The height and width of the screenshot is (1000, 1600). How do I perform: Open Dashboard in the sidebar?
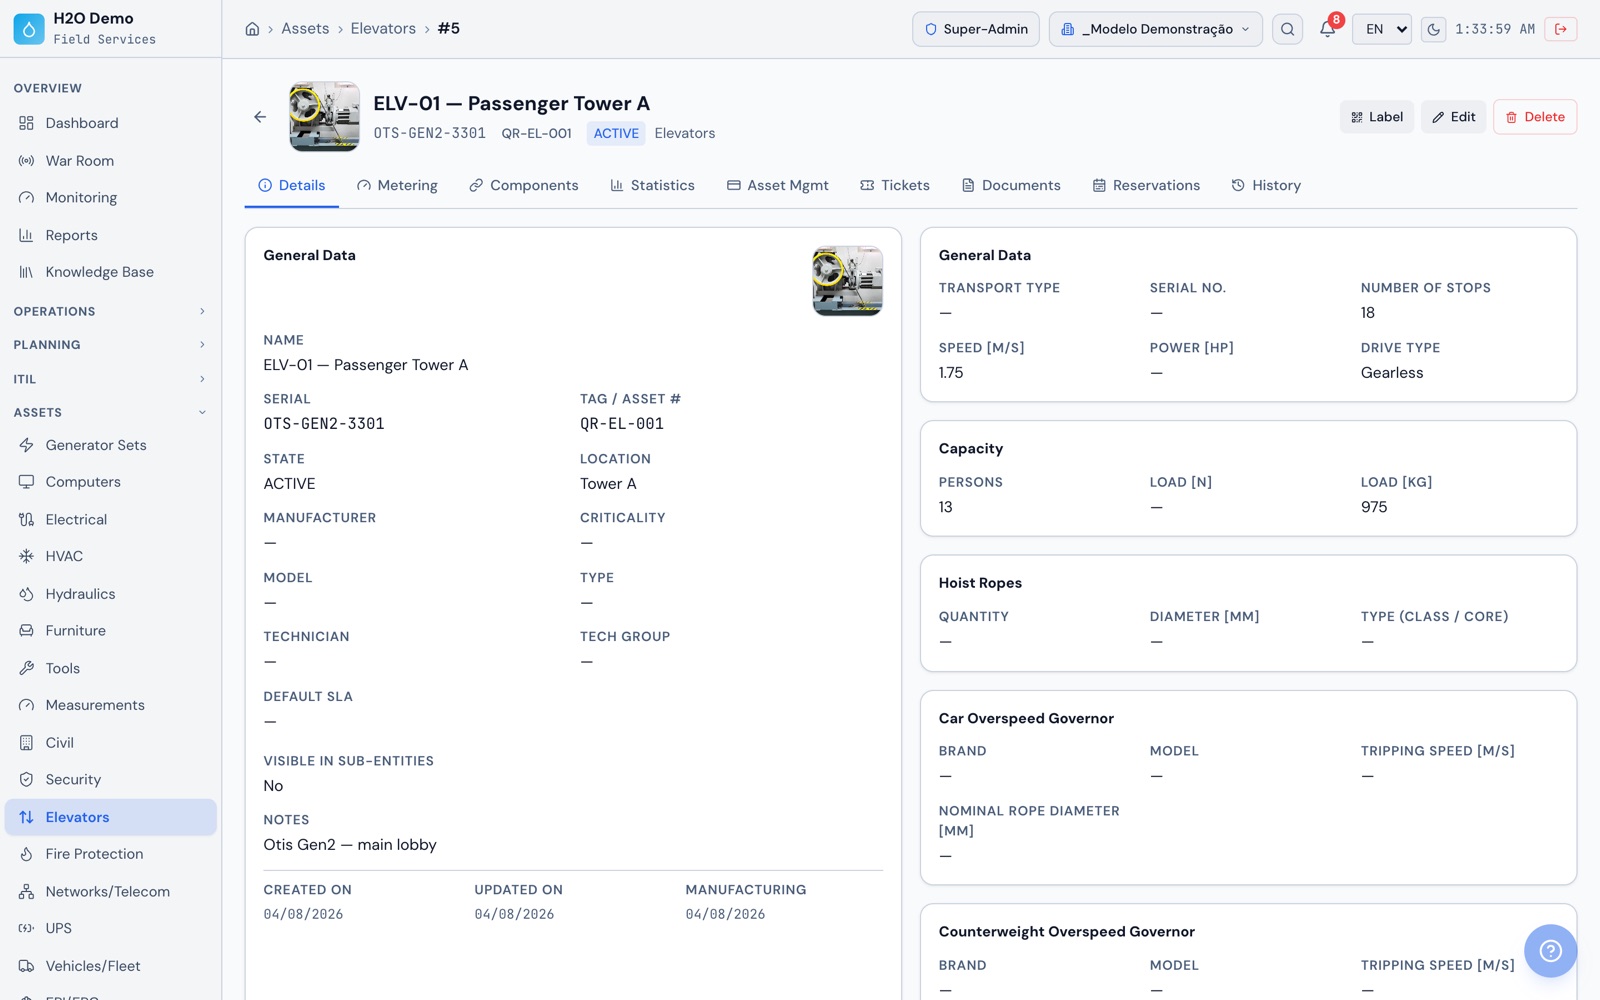tap(110, 123)
